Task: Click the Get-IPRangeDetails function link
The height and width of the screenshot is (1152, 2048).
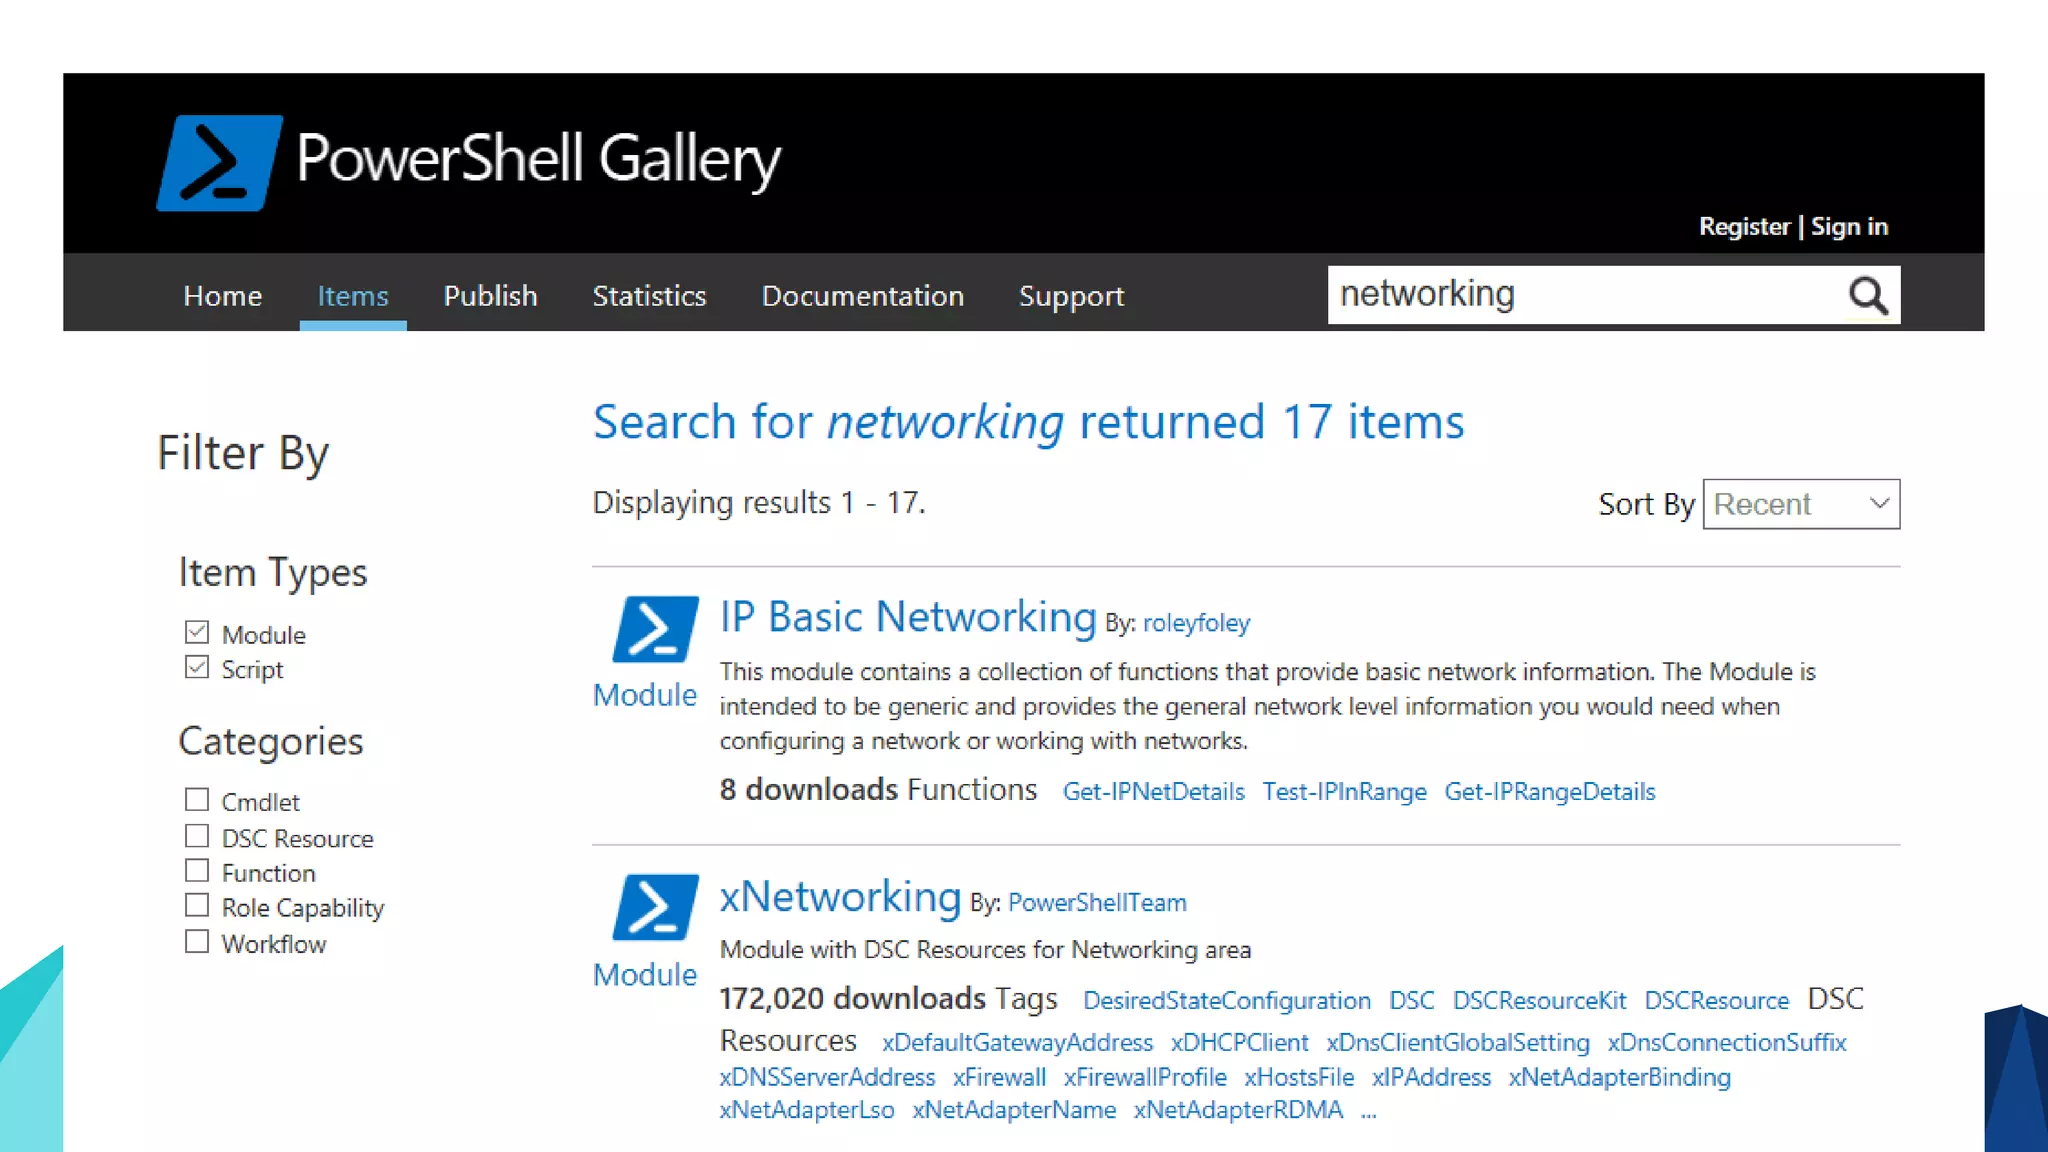Action: (x=1550, y=792)
